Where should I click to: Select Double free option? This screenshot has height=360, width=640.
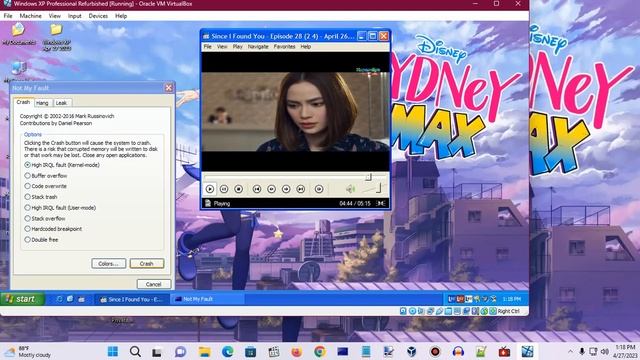(41, 240)
